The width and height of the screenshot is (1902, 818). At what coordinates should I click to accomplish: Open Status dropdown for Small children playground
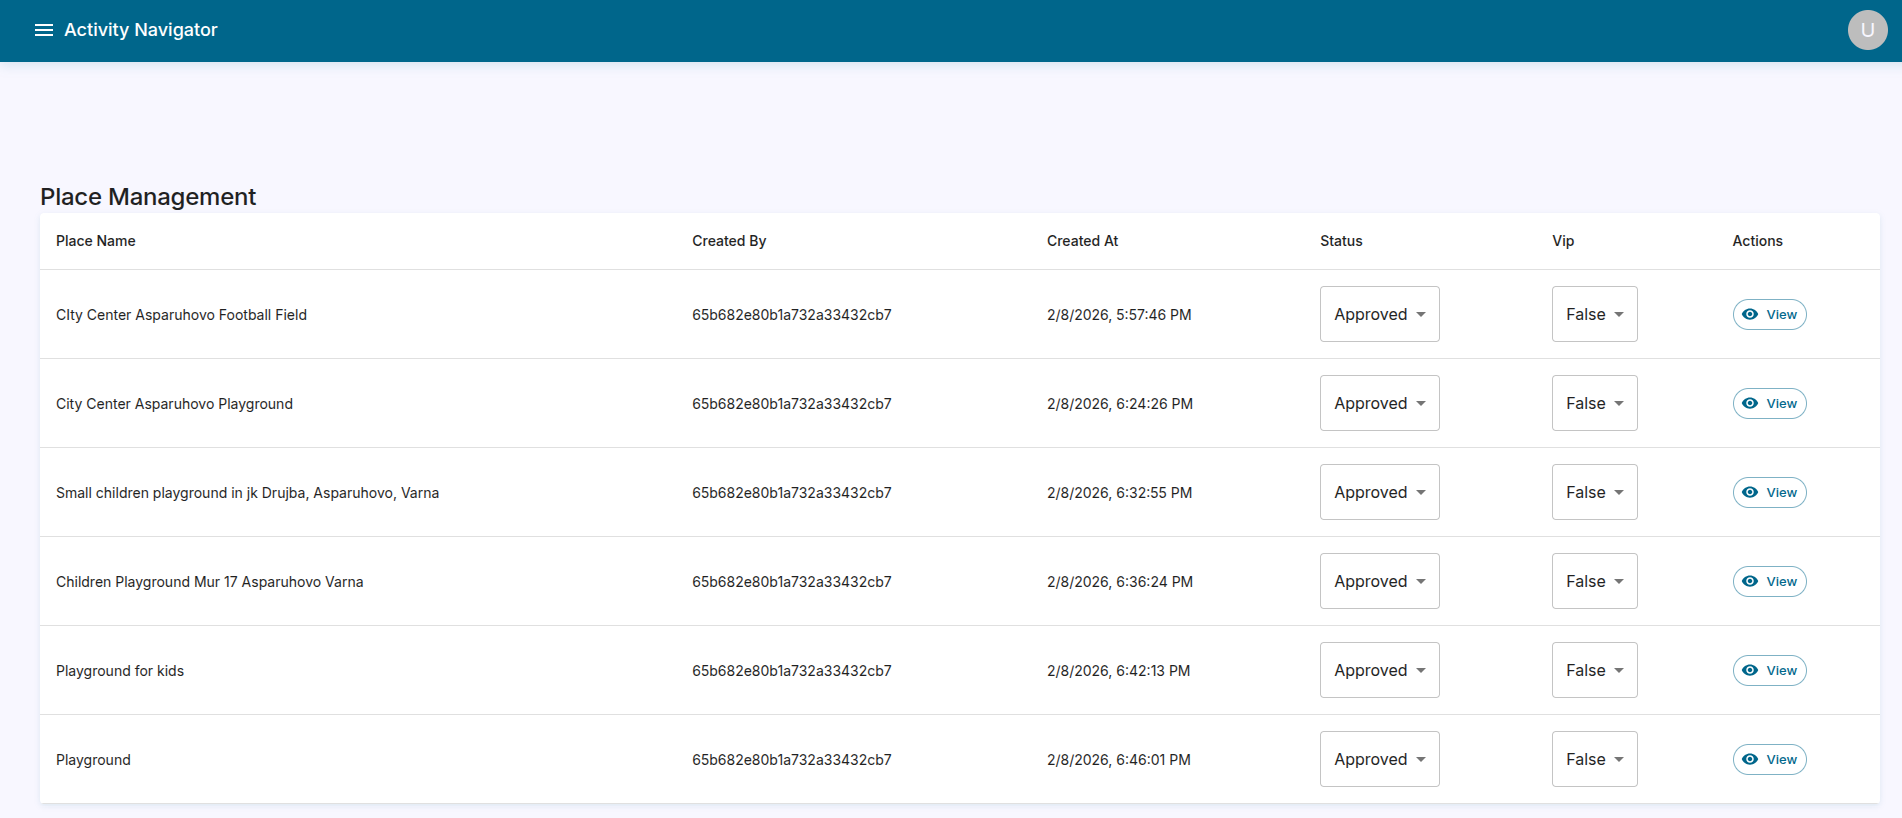(1379, 492)
